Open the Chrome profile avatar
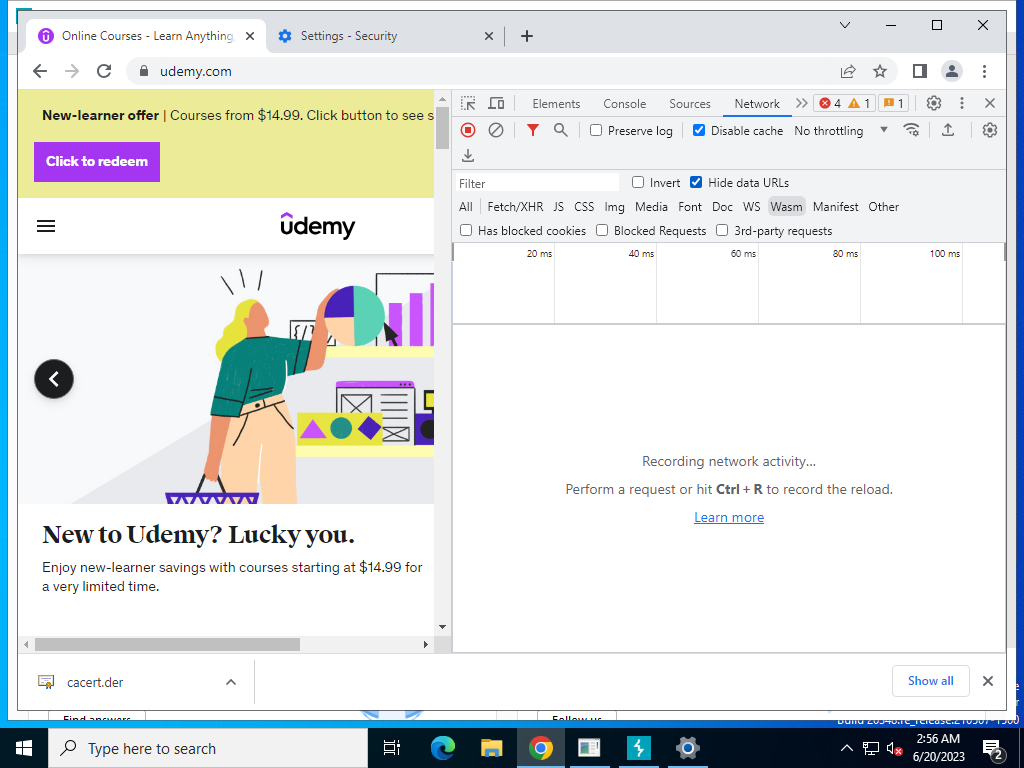This screenshot has width=1024, height=768. [x=952, y=71]
